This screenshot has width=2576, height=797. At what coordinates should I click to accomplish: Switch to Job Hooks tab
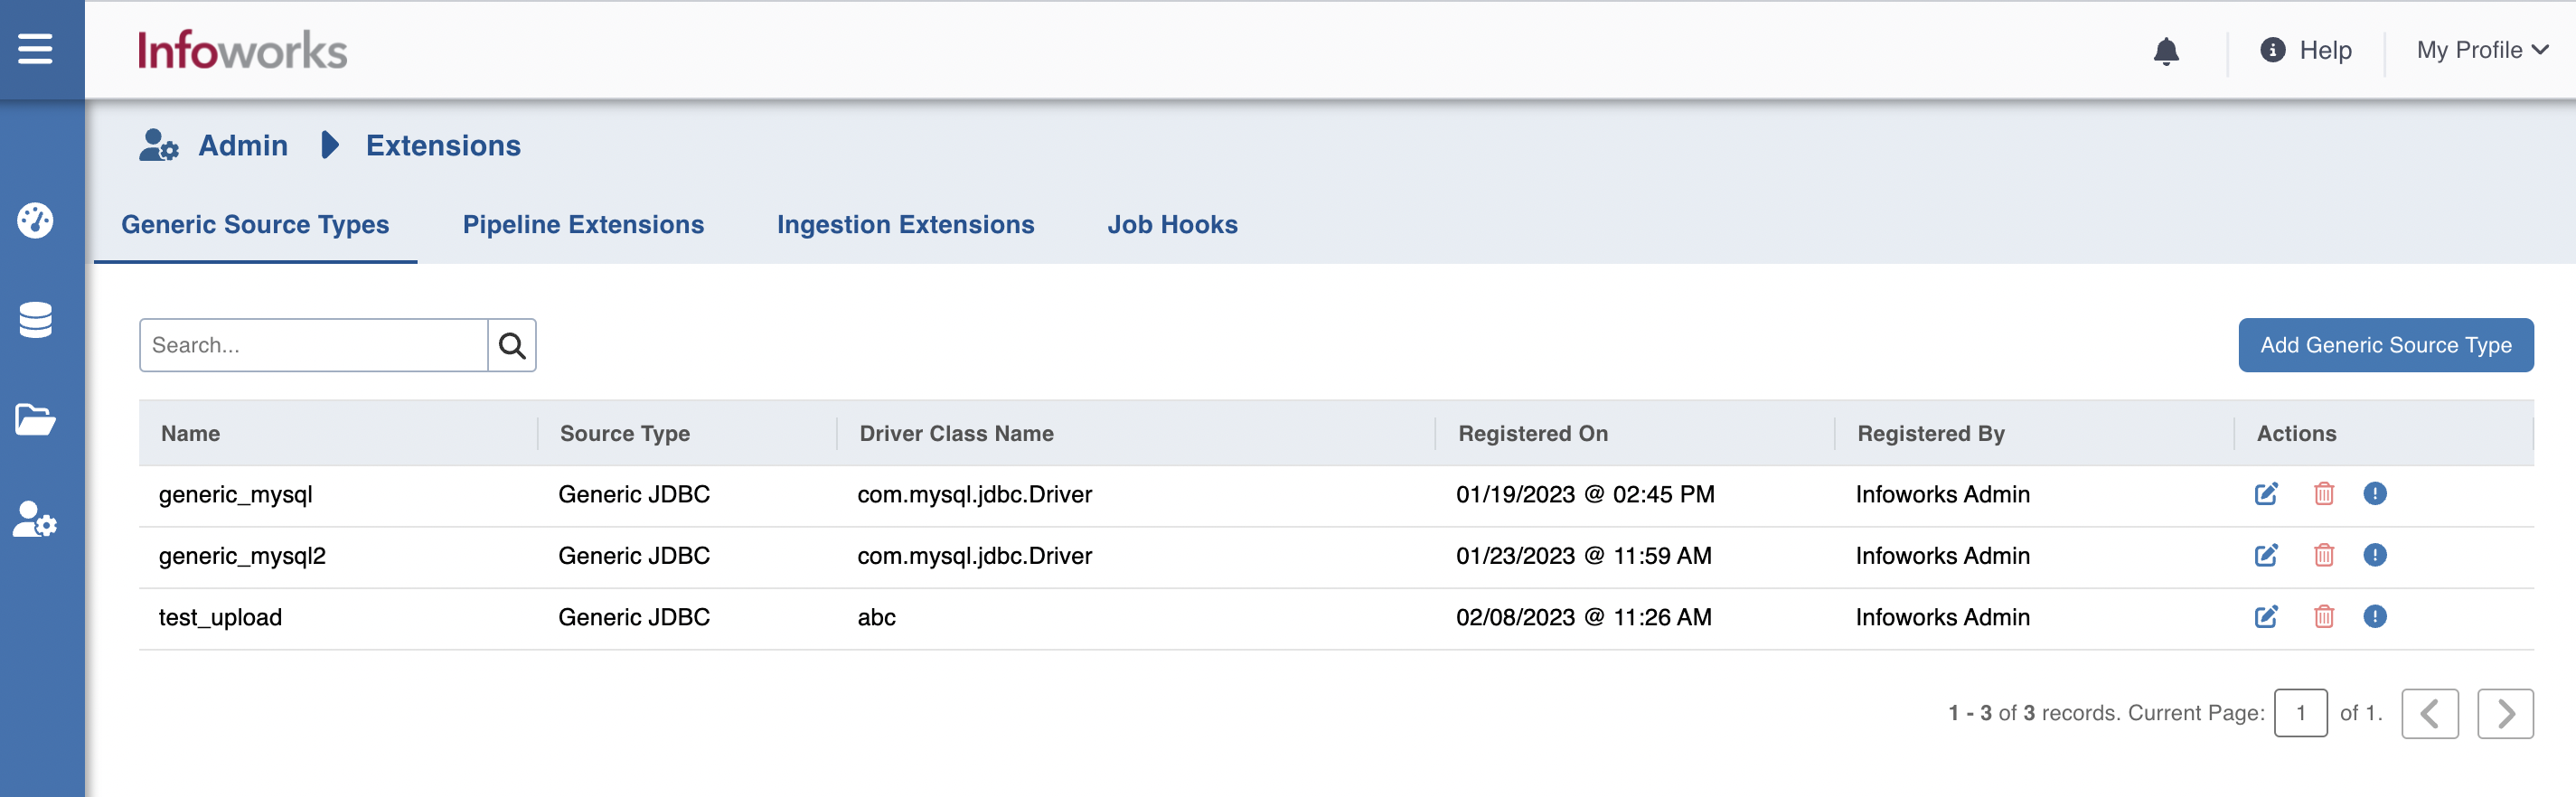tap(1172, 225)
